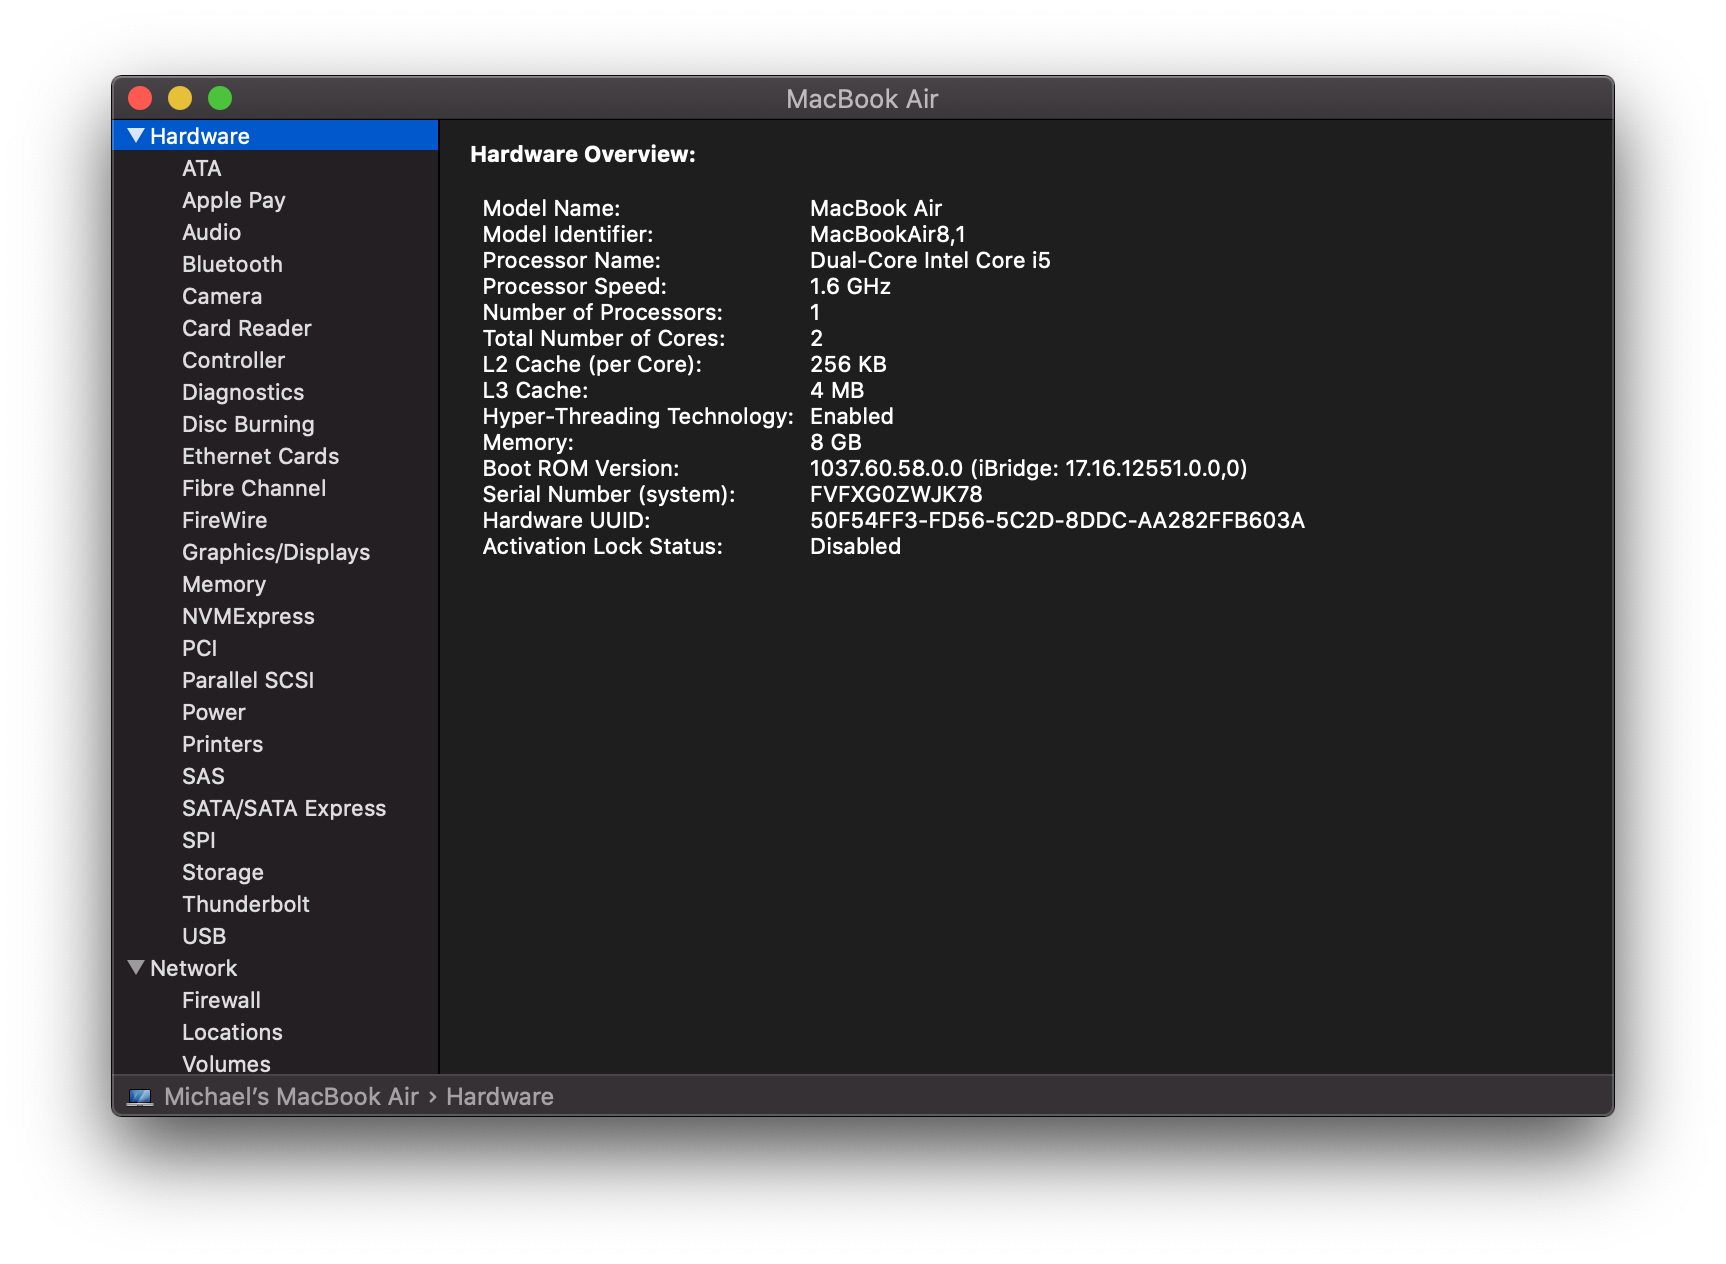Click model identifier value MacBookAir8,1

[x=888, y=234]
